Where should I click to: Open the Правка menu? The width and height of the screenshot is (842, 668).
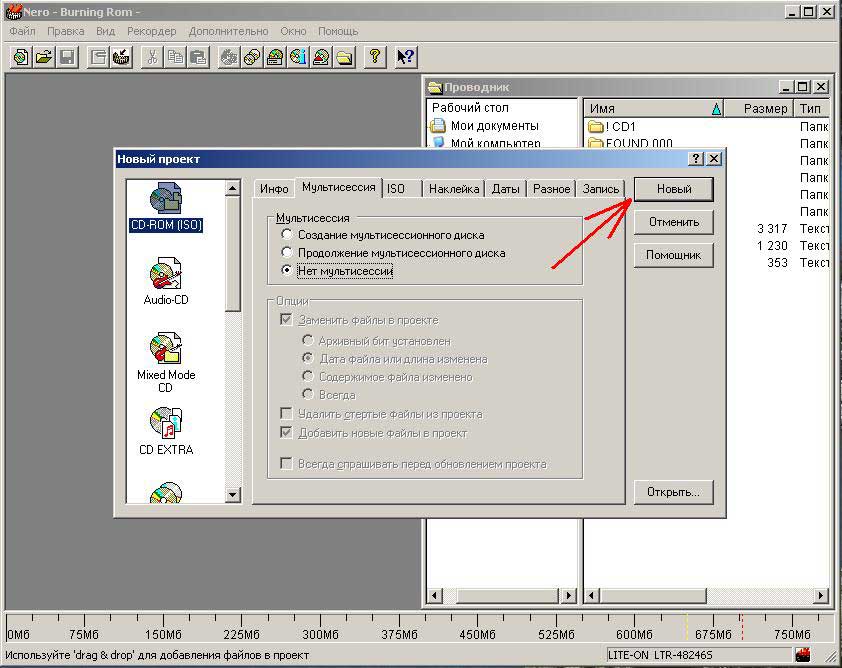tap(66, 31)
